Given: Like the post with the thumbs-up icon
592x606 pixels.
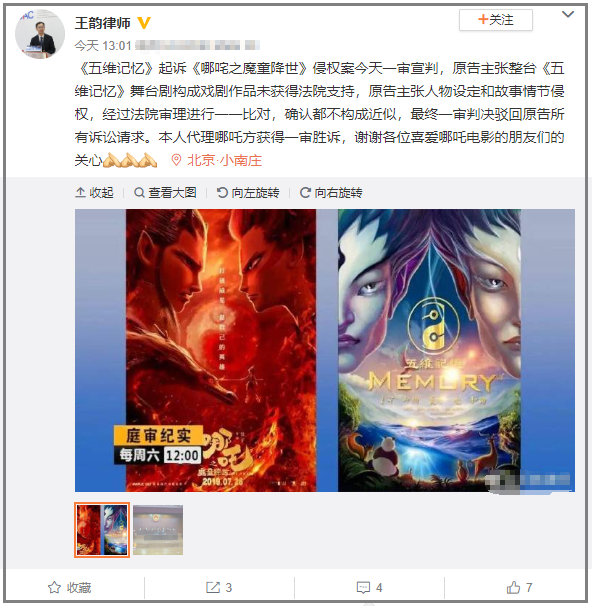Looking at the screenshot, I should [x=514, y=587].
